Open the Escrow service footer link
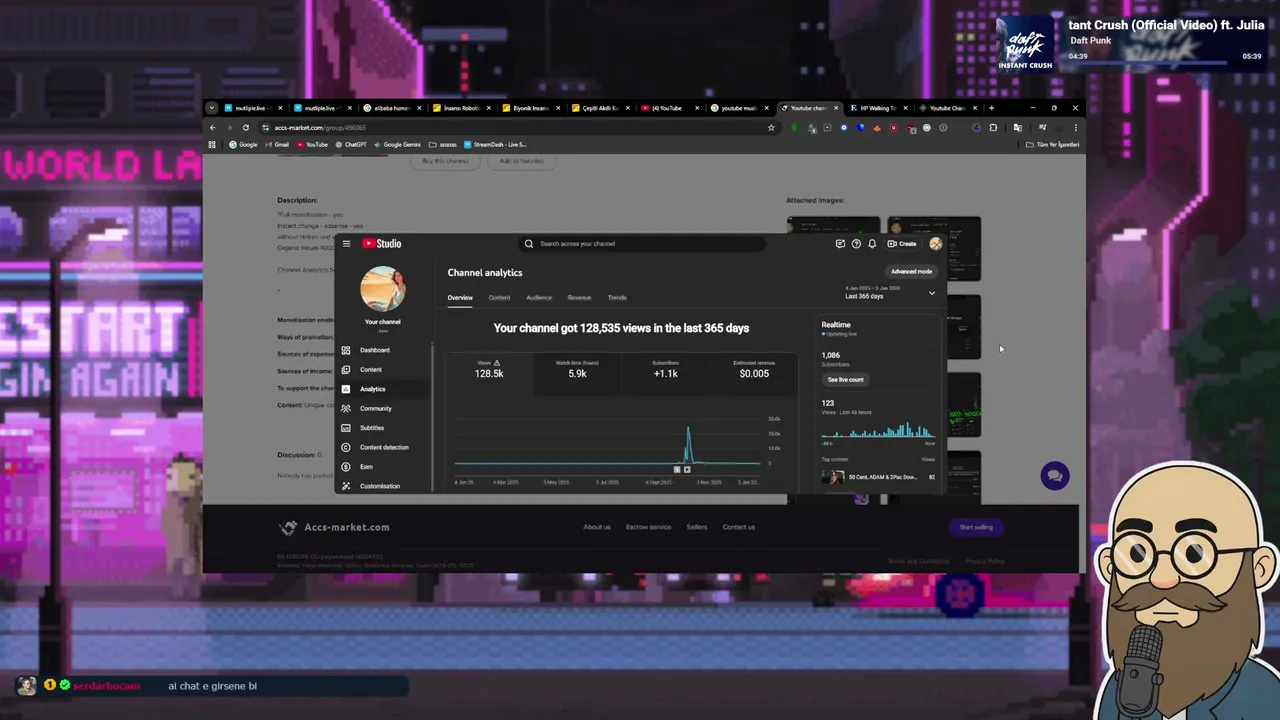 point(648,527)
